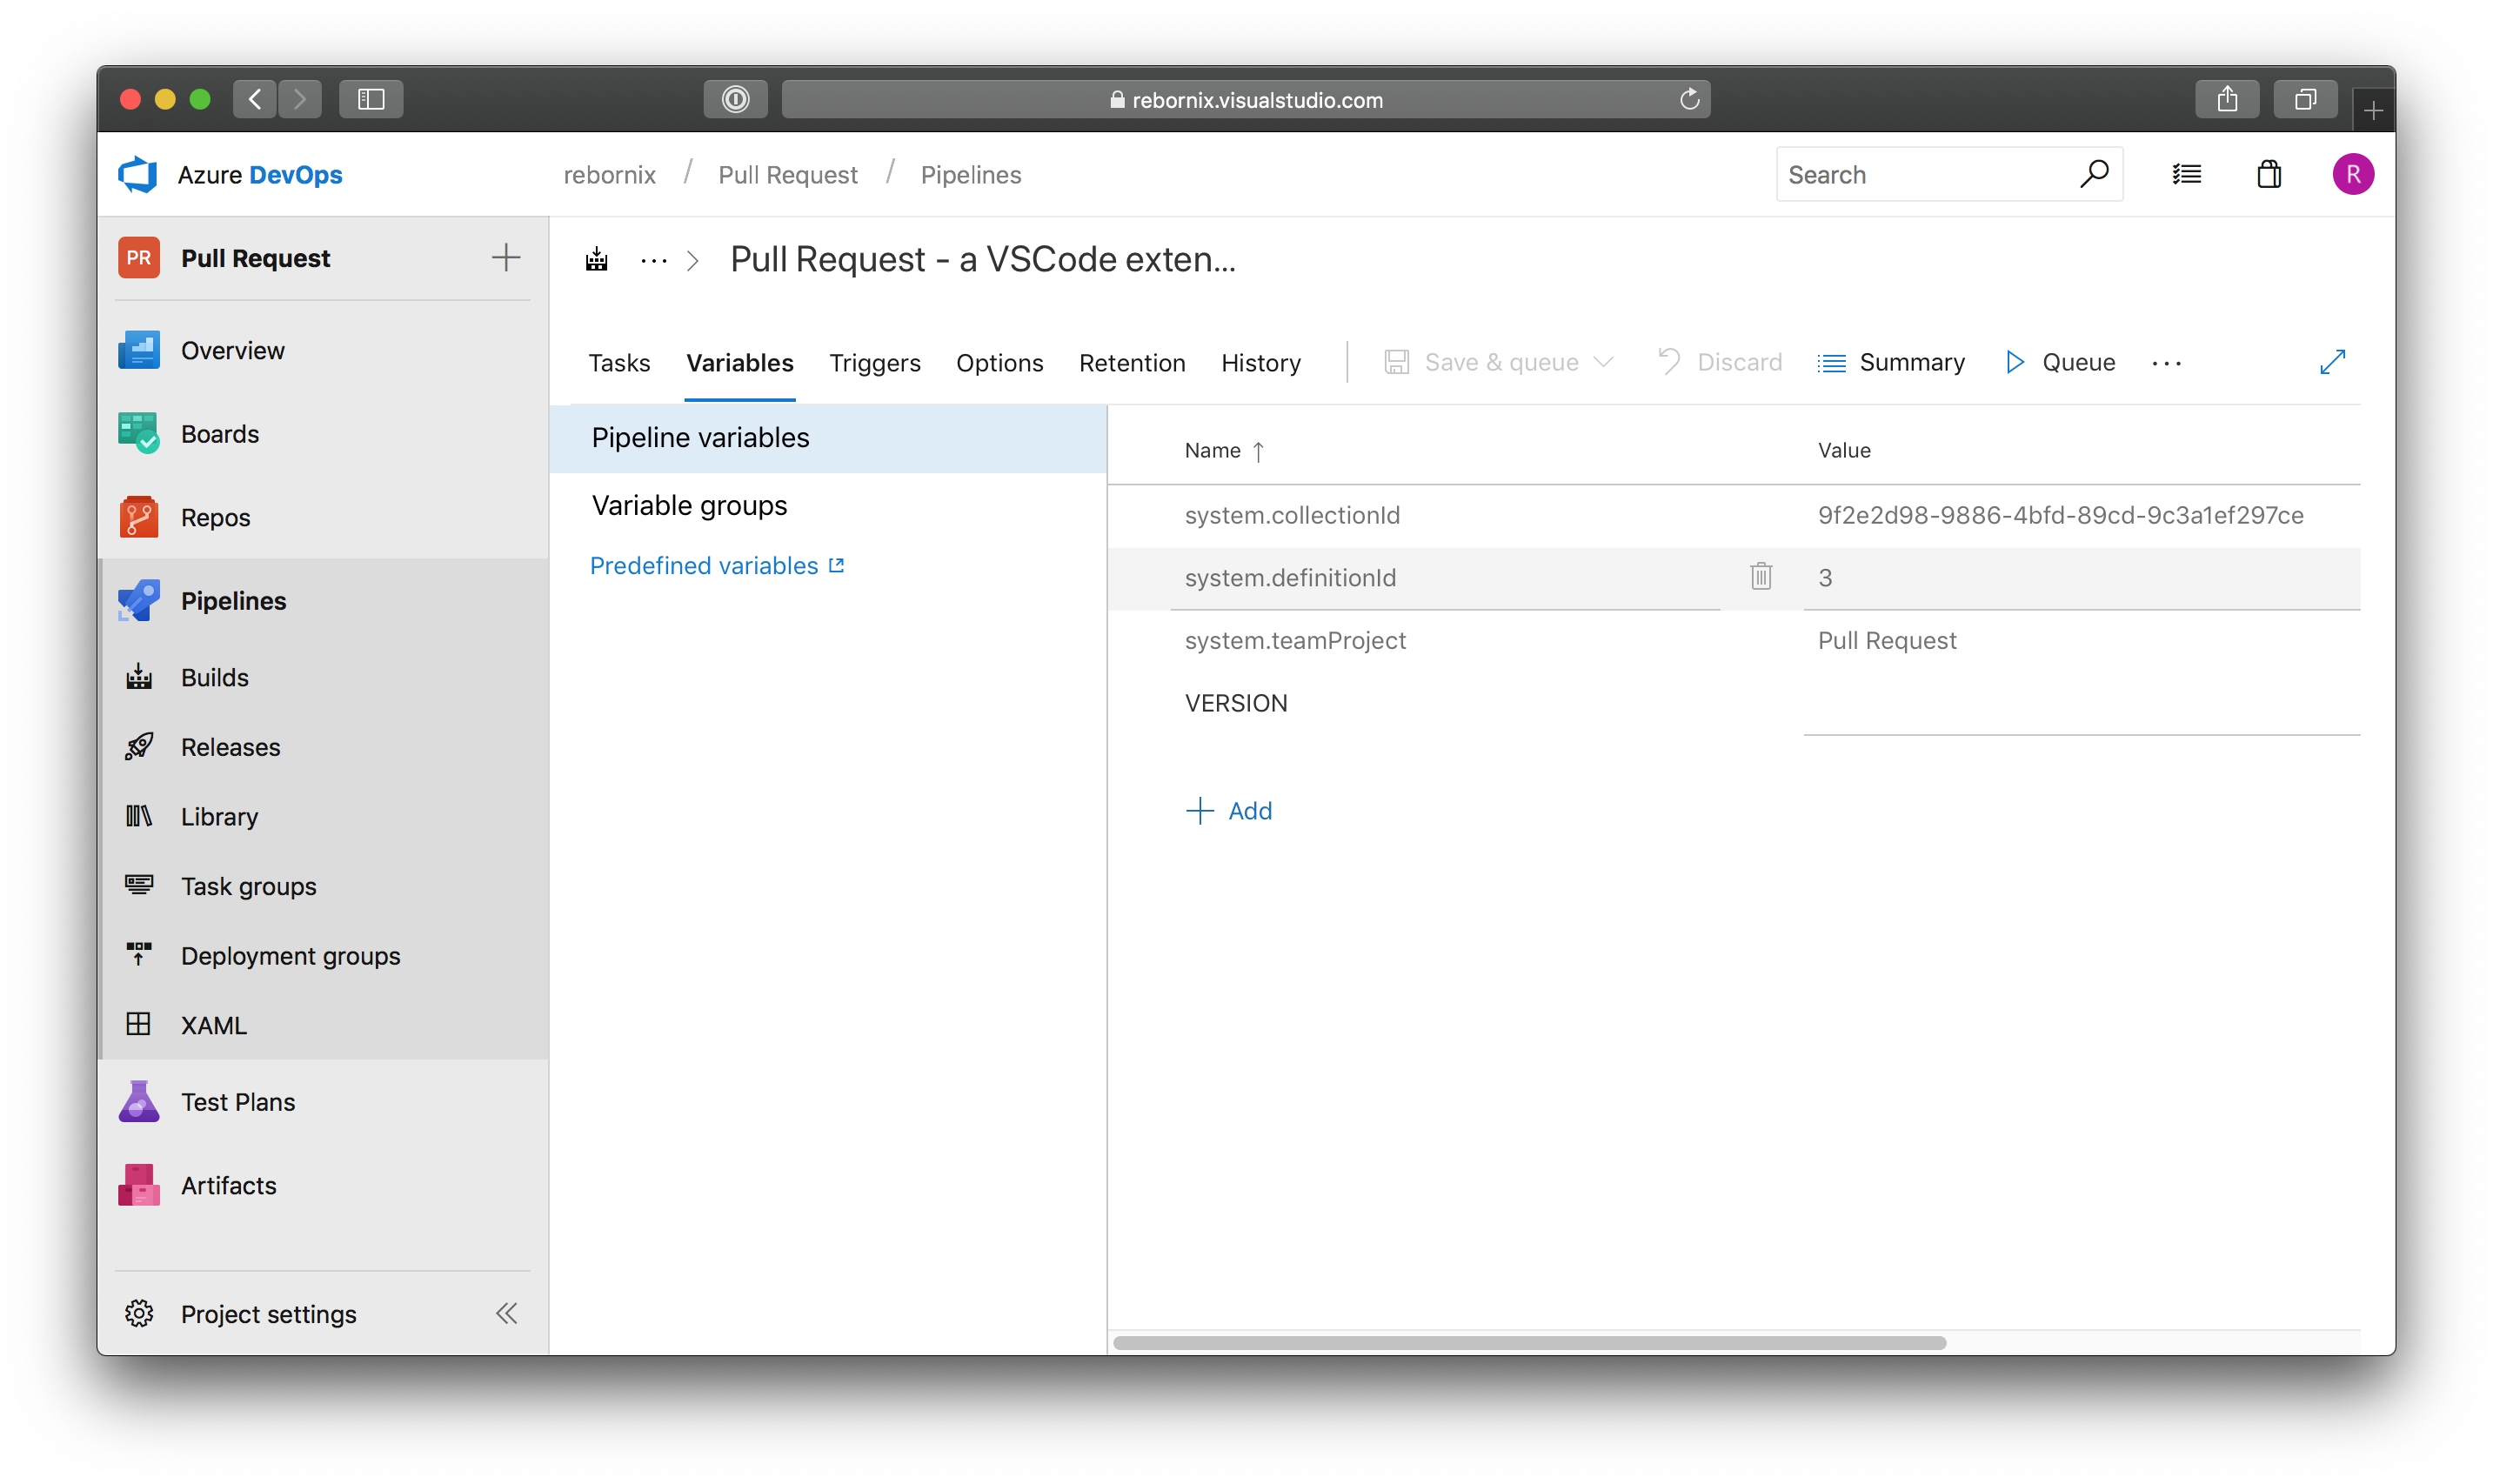
Task: Sort variables by Name column arrow
Action: coord(1258,451)
